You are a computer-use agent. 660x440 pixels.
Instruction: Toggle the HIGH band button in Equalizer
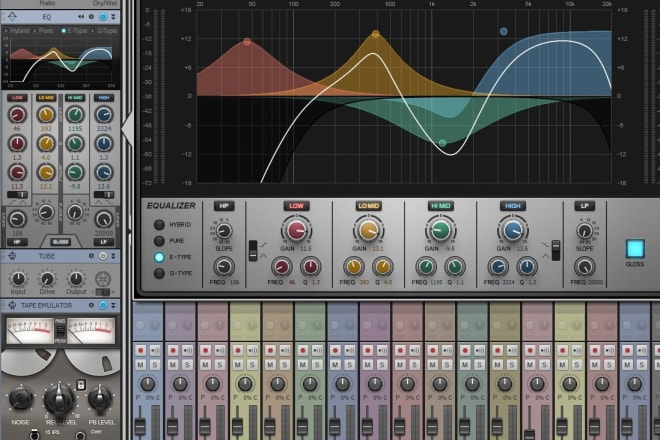[512, 206]
